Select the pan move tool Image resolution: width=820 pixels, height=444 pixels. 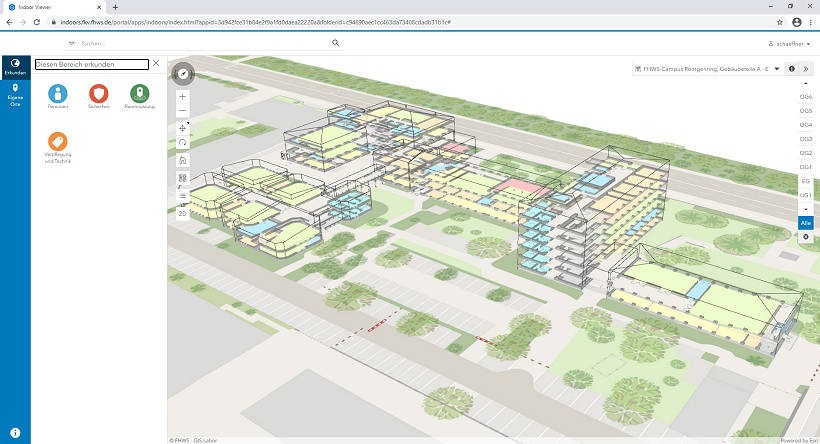[x=183, y=128]
